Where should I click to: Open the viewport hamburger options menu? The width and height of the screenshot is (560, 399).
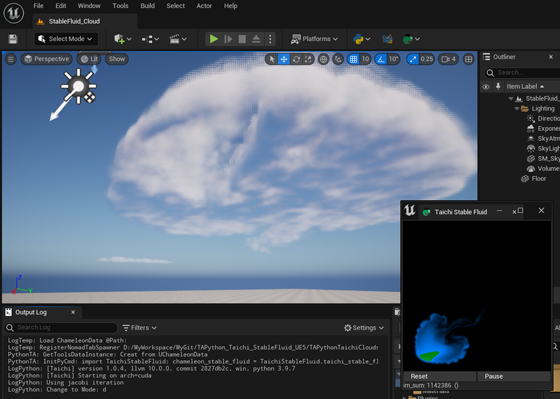[x=11, y=59]
